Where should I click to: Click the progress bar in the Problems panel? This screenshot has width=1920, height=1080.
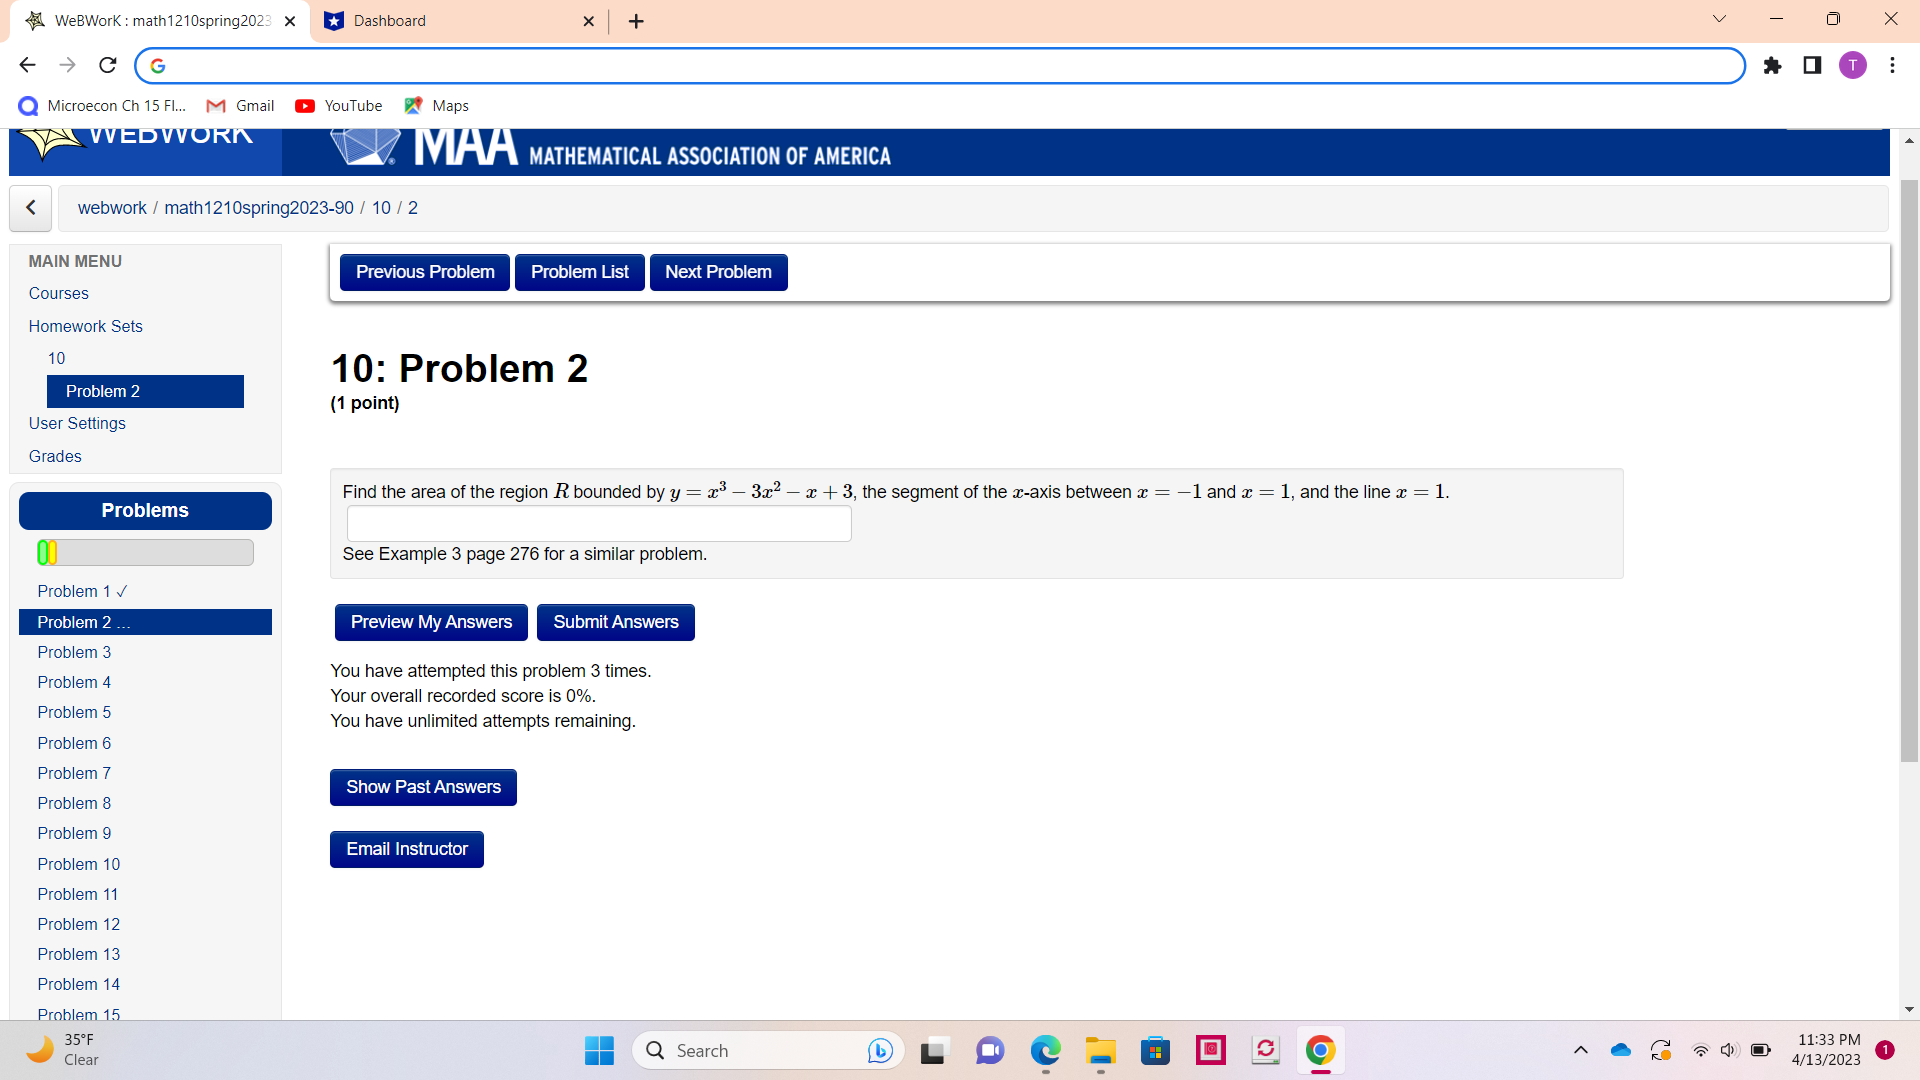click(144, 552)
